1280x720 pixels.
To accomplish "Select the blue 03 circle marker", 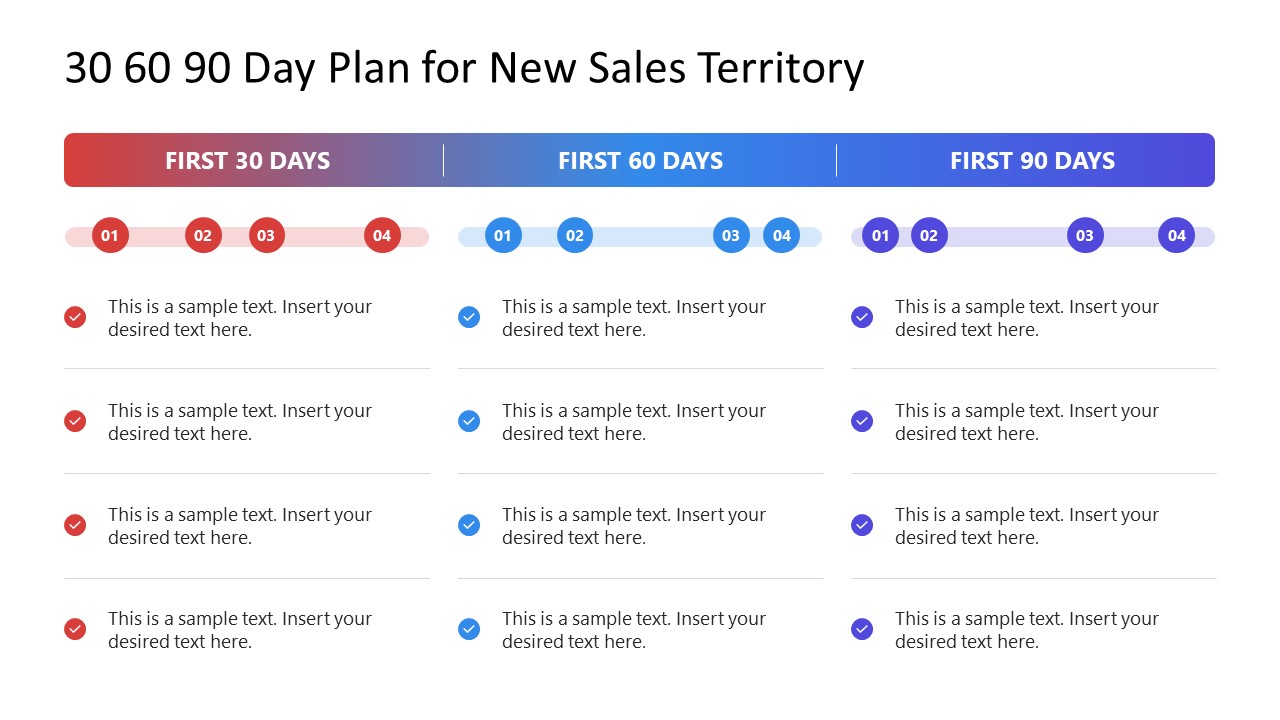I will pyautogui.click(x=731, y=236).
